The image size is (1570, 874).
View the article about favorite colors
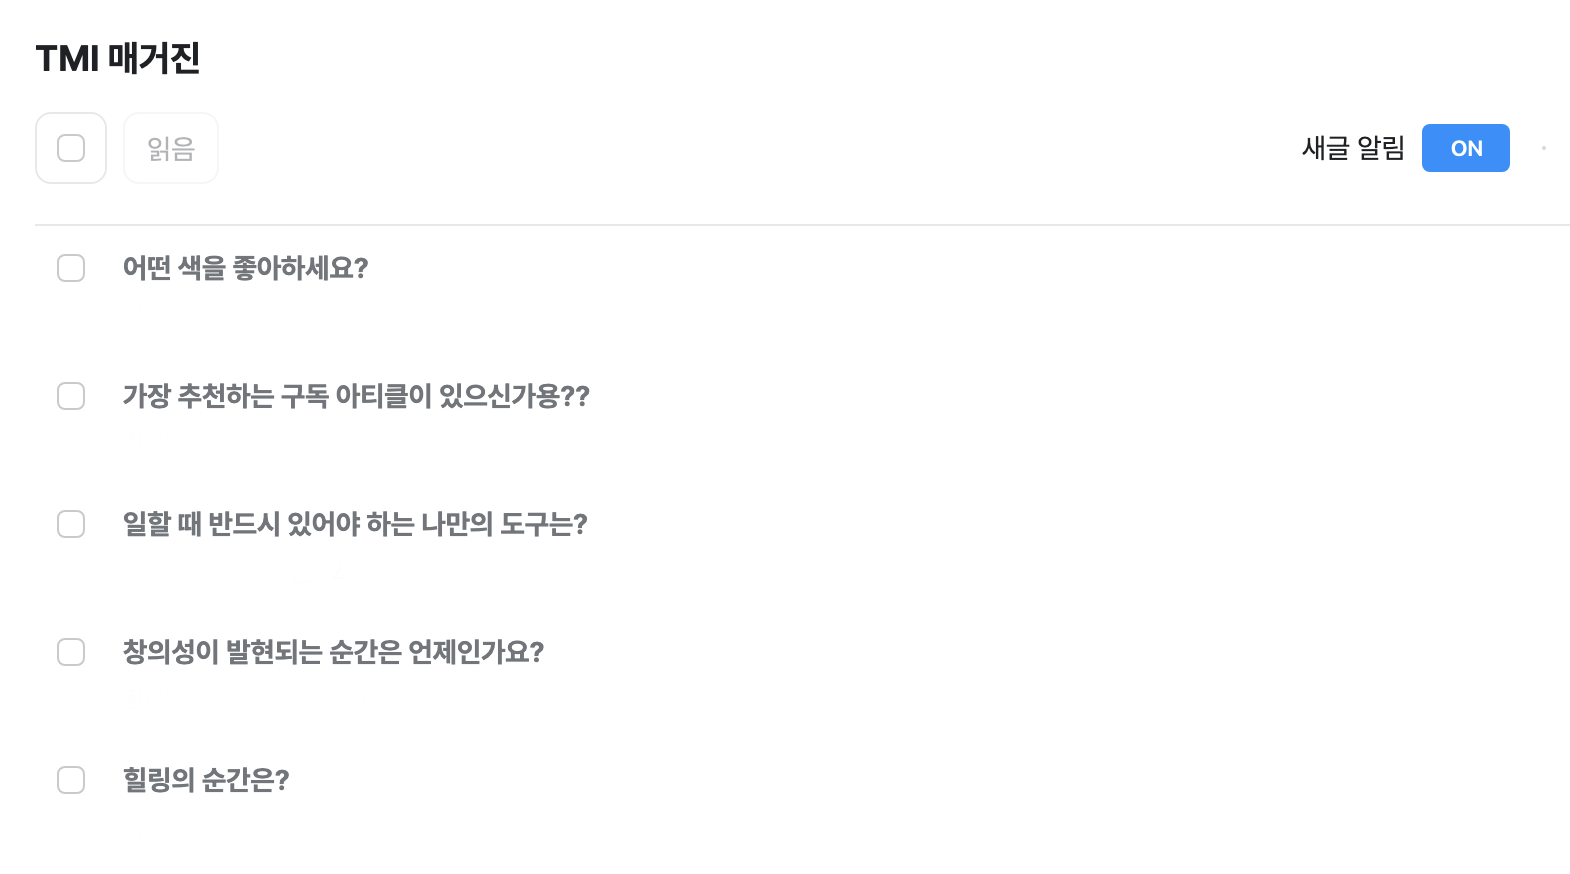(245, 268)
